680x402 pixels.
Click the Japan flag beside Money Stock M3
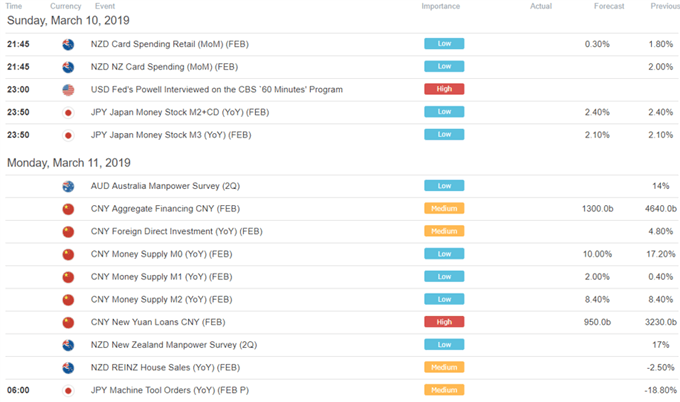68,135
